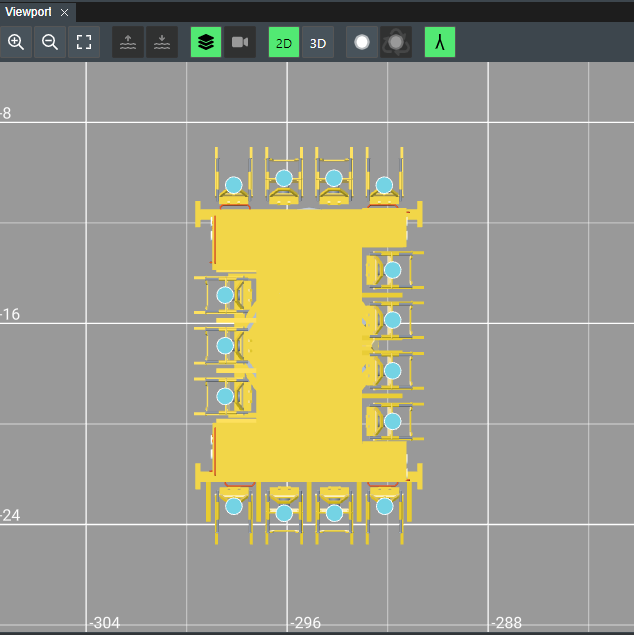The width and height of the screenshot is (634, 635).
Task: Click the grid label -304
Action: pos(104,622)
